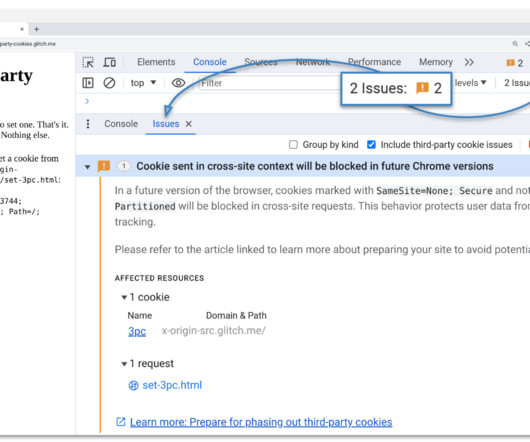The width and height of the screenshot is (530, 442).
Task: Click the 'x-origin-src.glitch.me/' domain text
Action: pyautogui.click(x=214, y=331)
